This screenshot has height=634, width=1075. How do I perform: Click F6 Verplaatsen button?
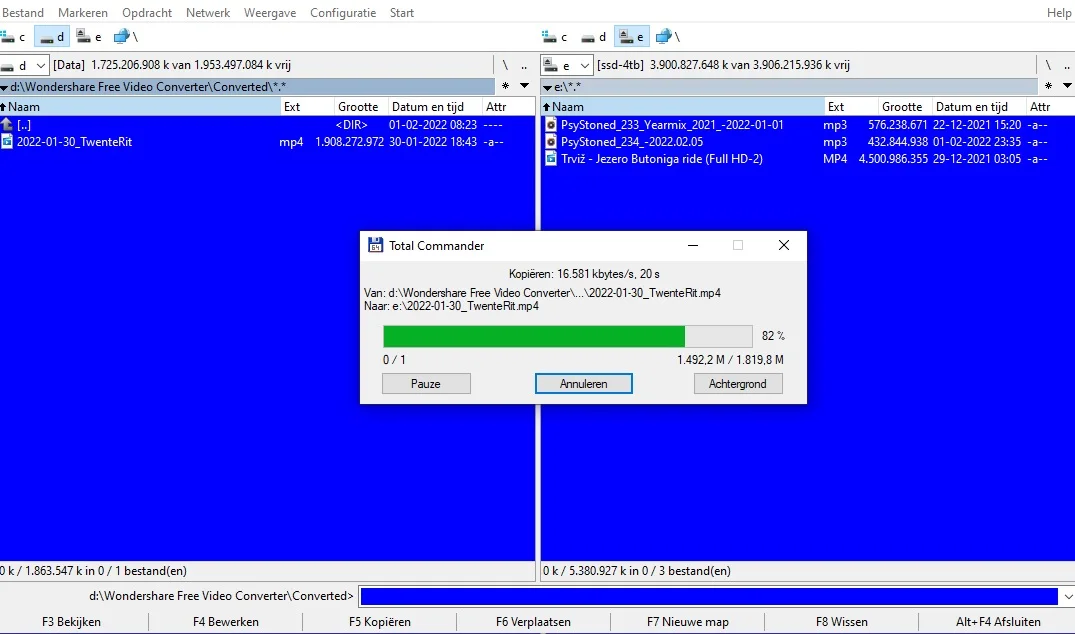click(x=533, y=622)
